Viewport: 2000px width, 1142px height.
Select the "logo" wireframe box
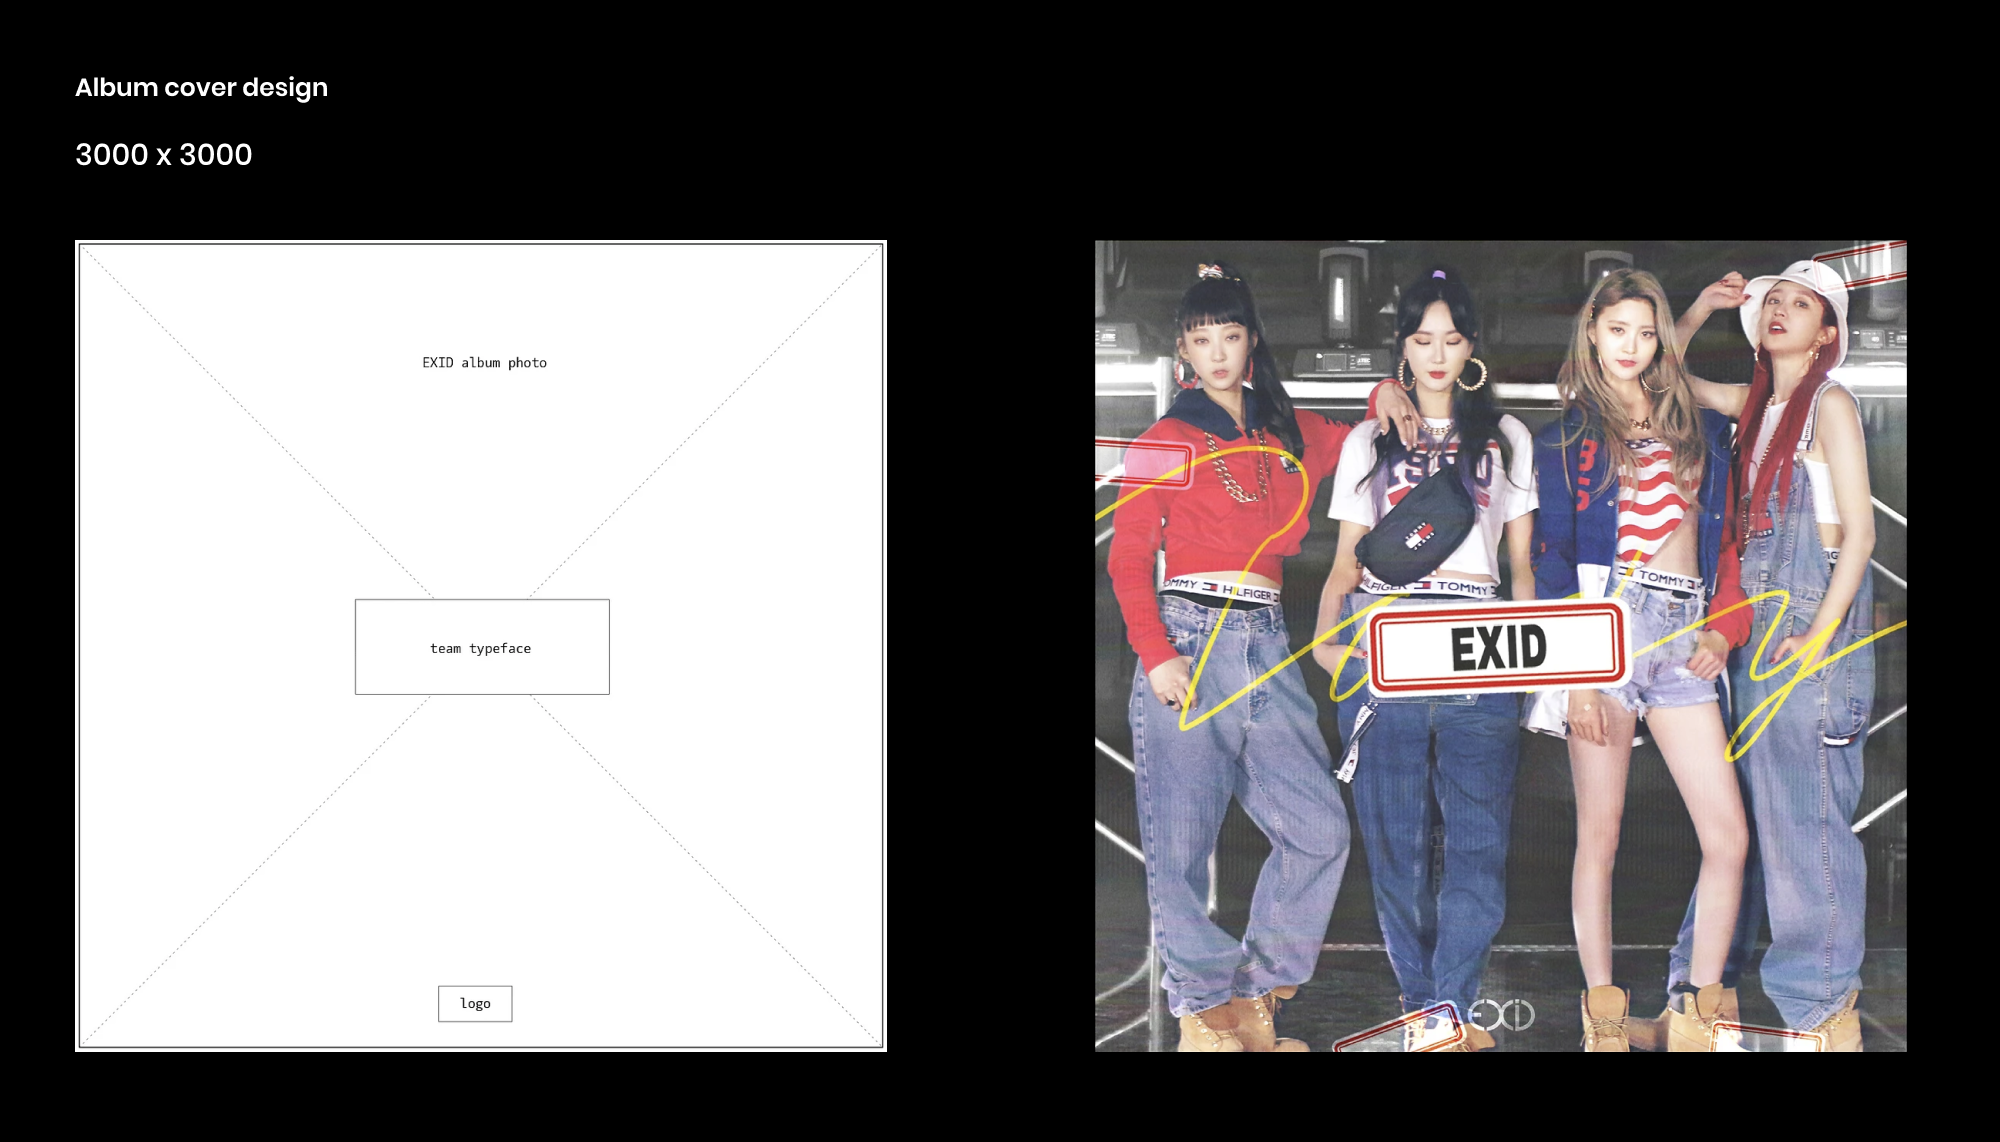pos(475,1003)
